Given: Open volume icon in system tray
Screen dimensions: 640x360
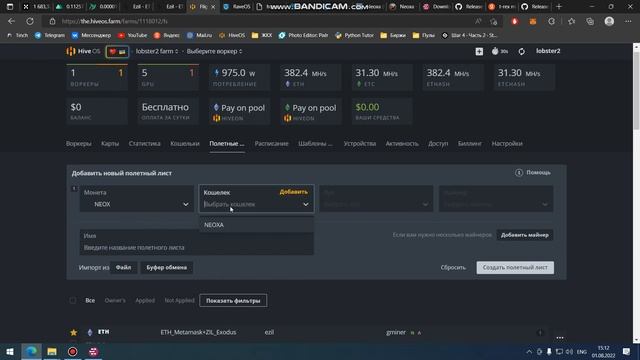Looking at the screenshot, I should click(x=569, y=351).
